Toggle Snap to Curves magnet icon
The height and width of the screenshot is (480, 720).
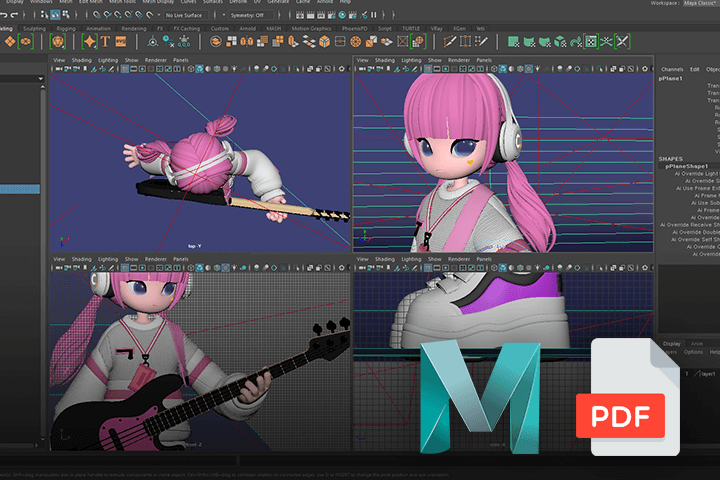[107, 15]
